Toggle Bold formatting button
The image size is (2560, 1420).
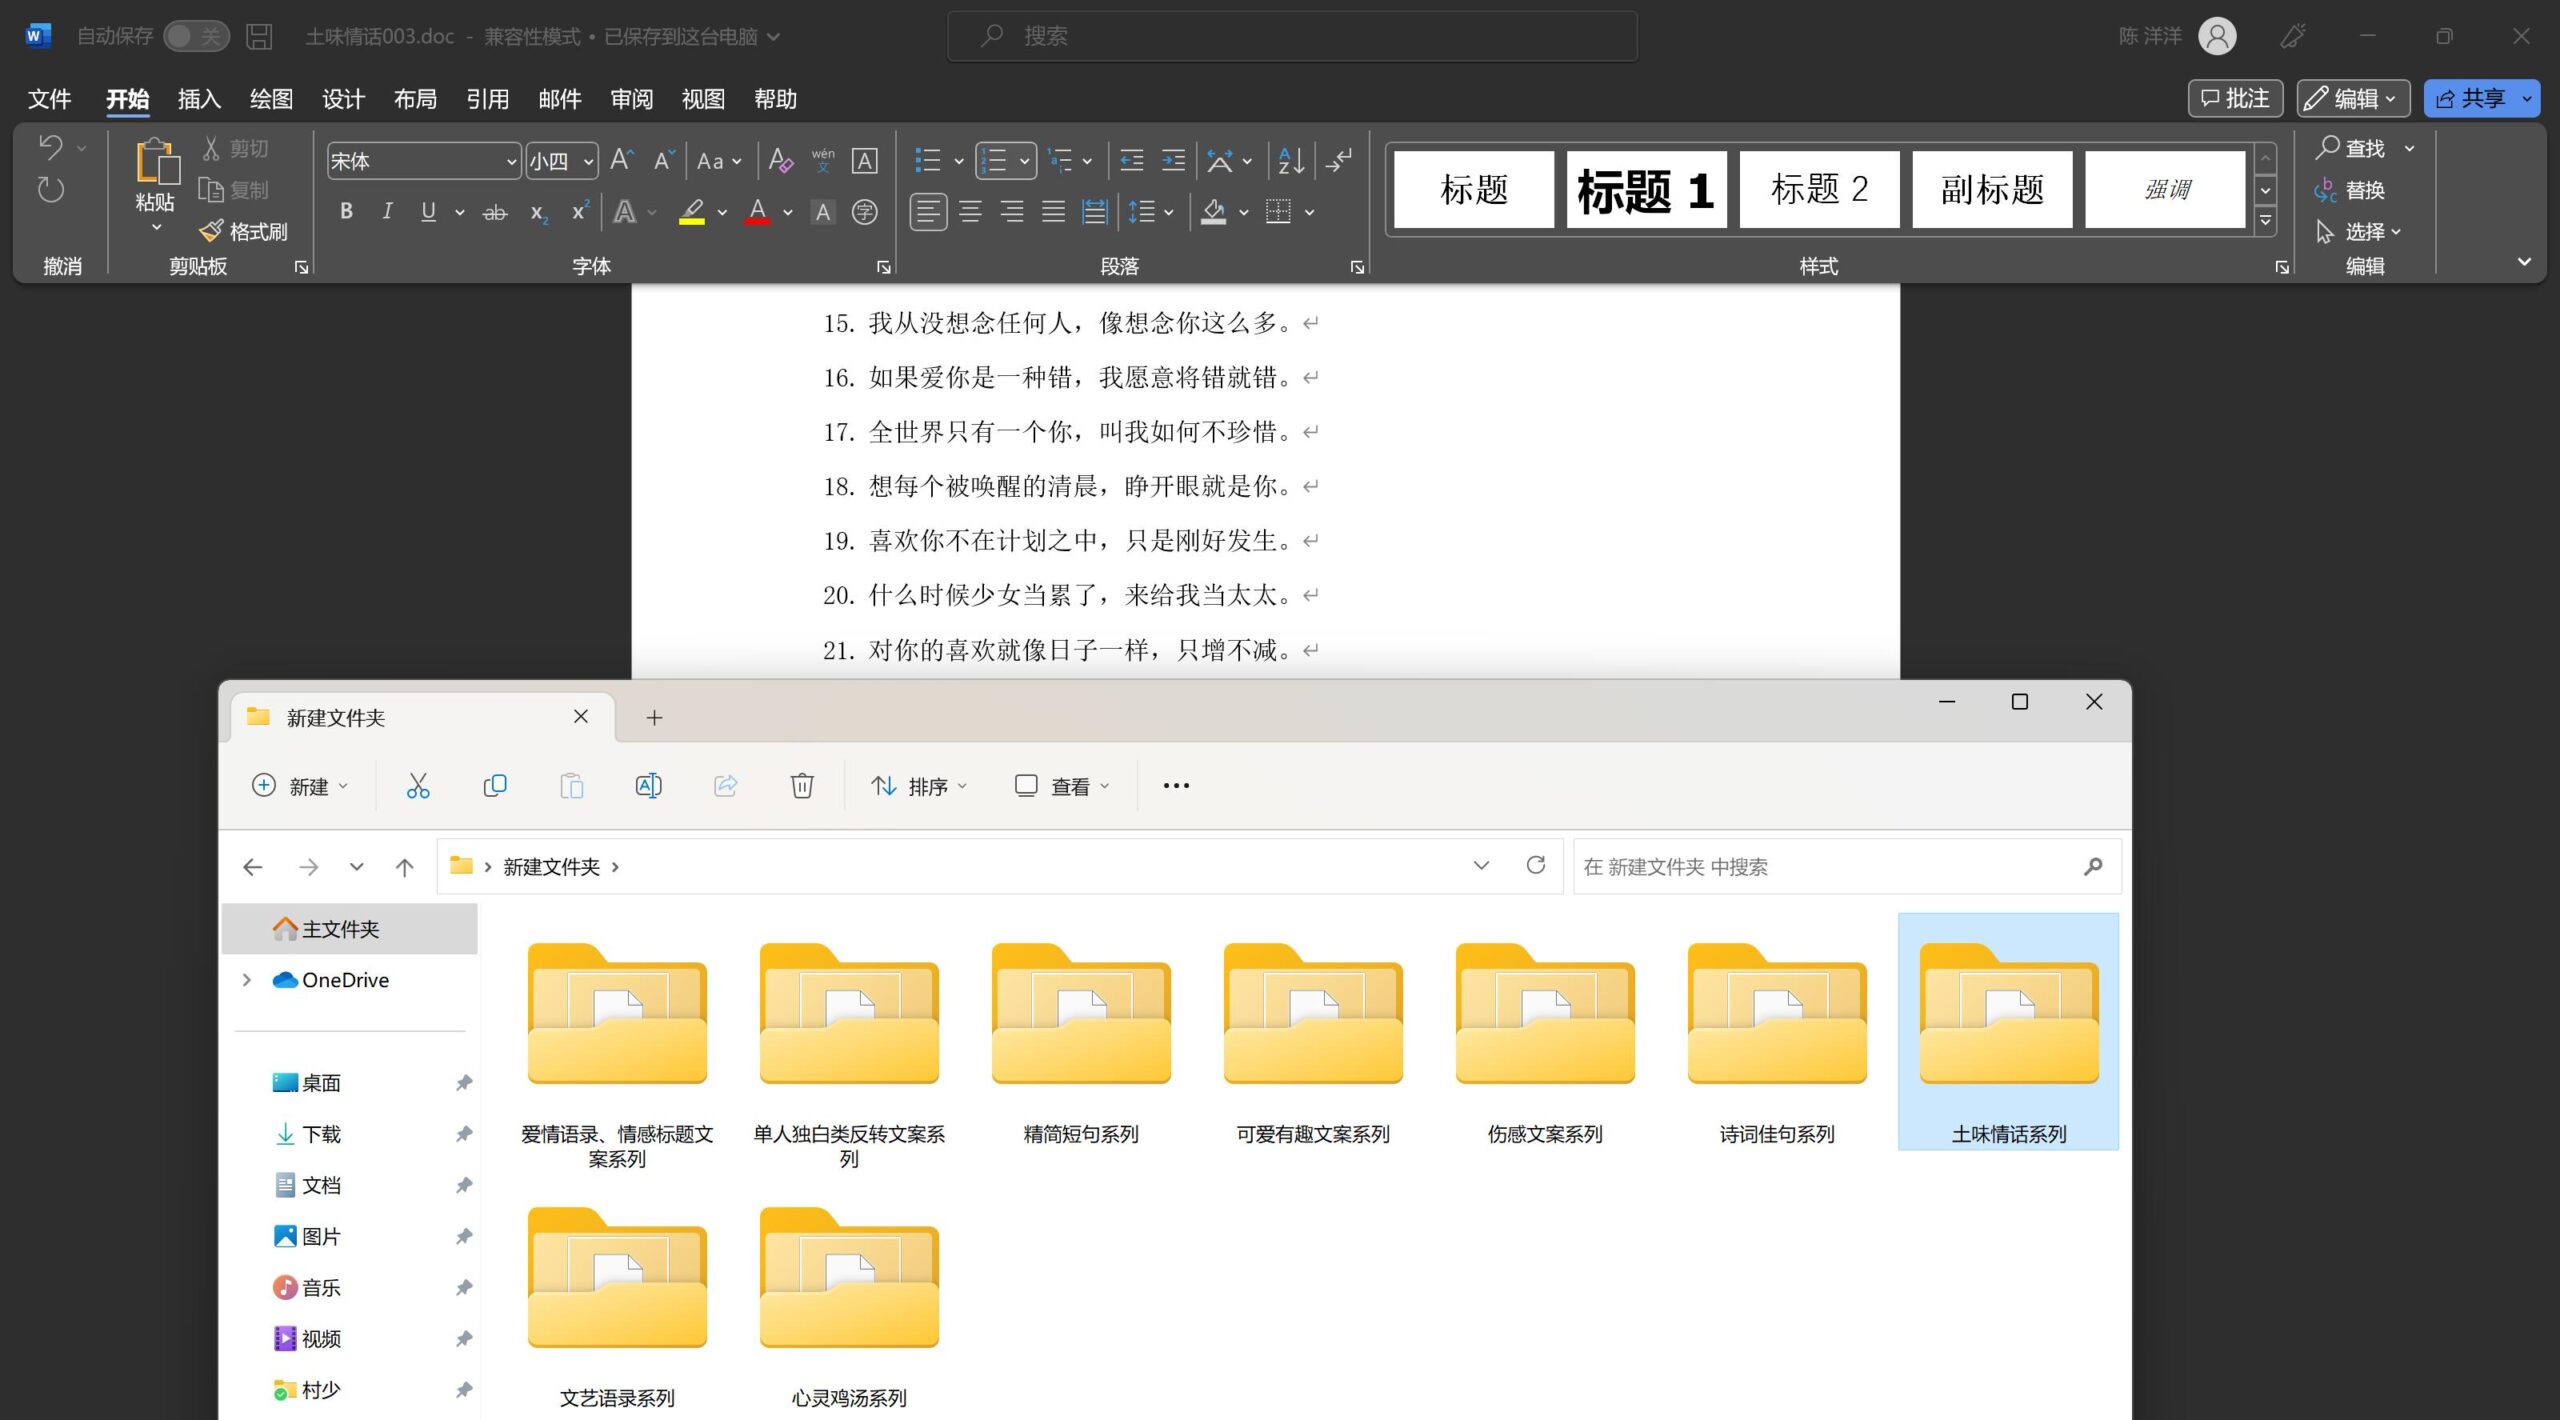(x=346, y=212)
